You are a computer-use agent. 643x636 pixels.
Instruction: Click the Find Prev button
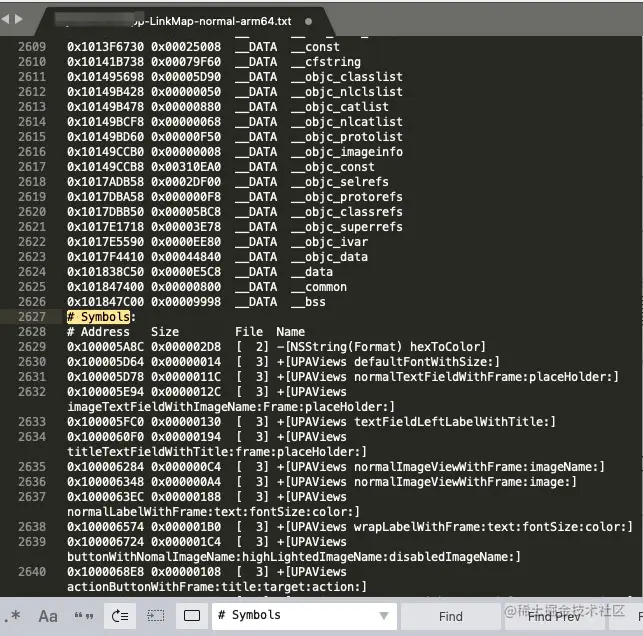(x=554, y=616)
